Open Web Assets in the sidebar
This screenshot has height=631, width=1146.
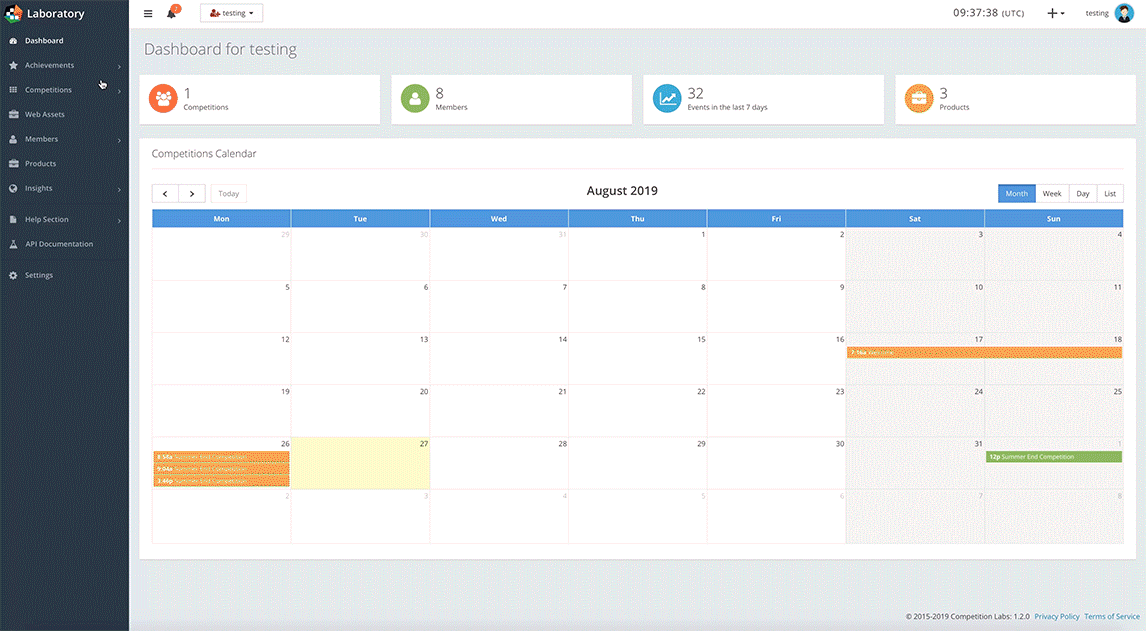[45, 115]
